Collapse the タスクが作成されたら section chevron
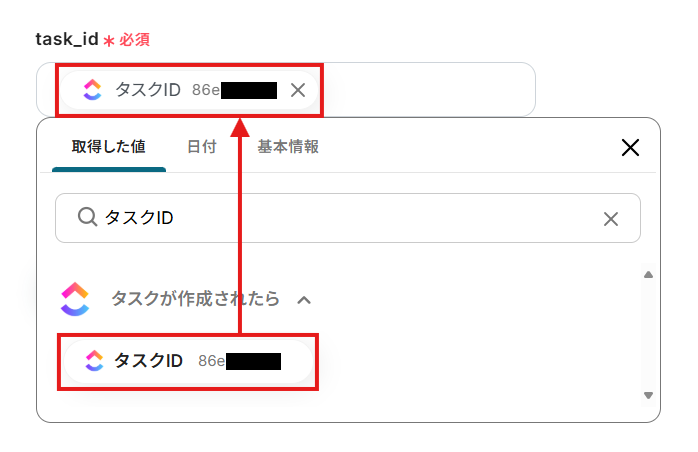This screenshot has width=698, height=452. point(304,299)
